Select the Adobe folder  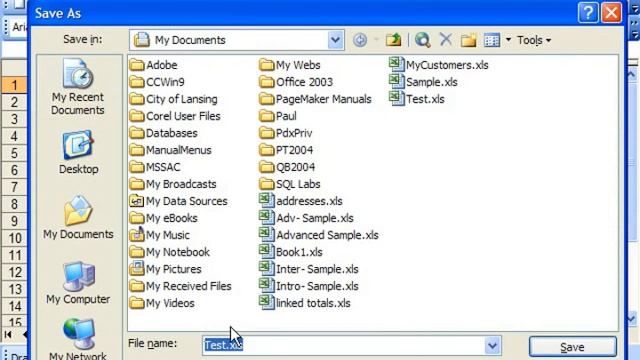[x=153, y=65]
